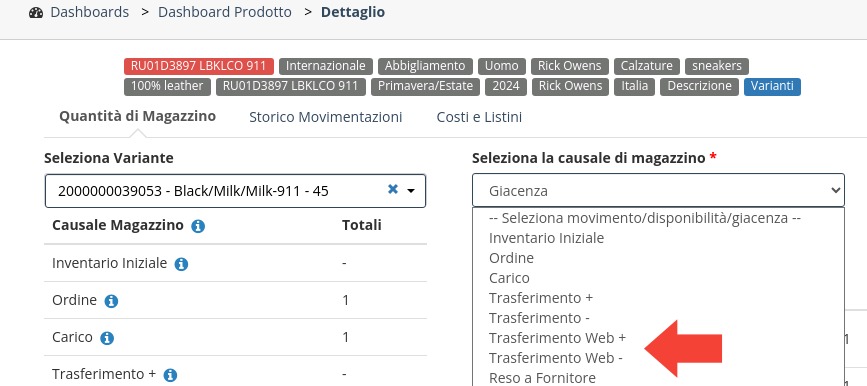Open the Costi e Listini tab
The height and width of the screenshot is (386, 867).
click(479, 117)
